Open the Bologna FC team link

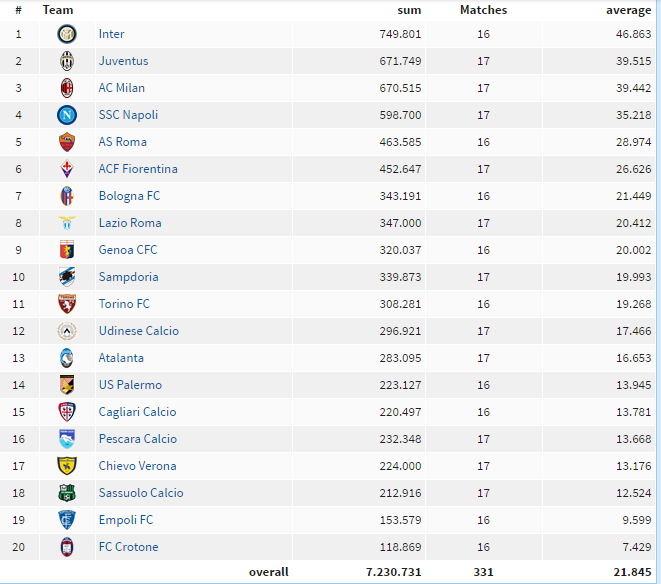(129, 196)
